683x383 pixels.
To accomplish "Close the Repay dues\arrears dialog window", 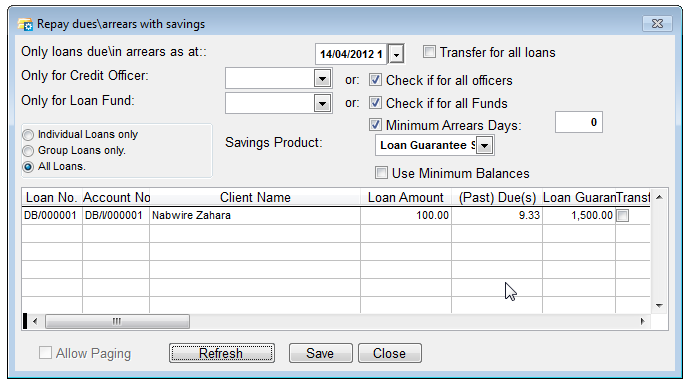I will pyautogui.click(x=657, y=24).
